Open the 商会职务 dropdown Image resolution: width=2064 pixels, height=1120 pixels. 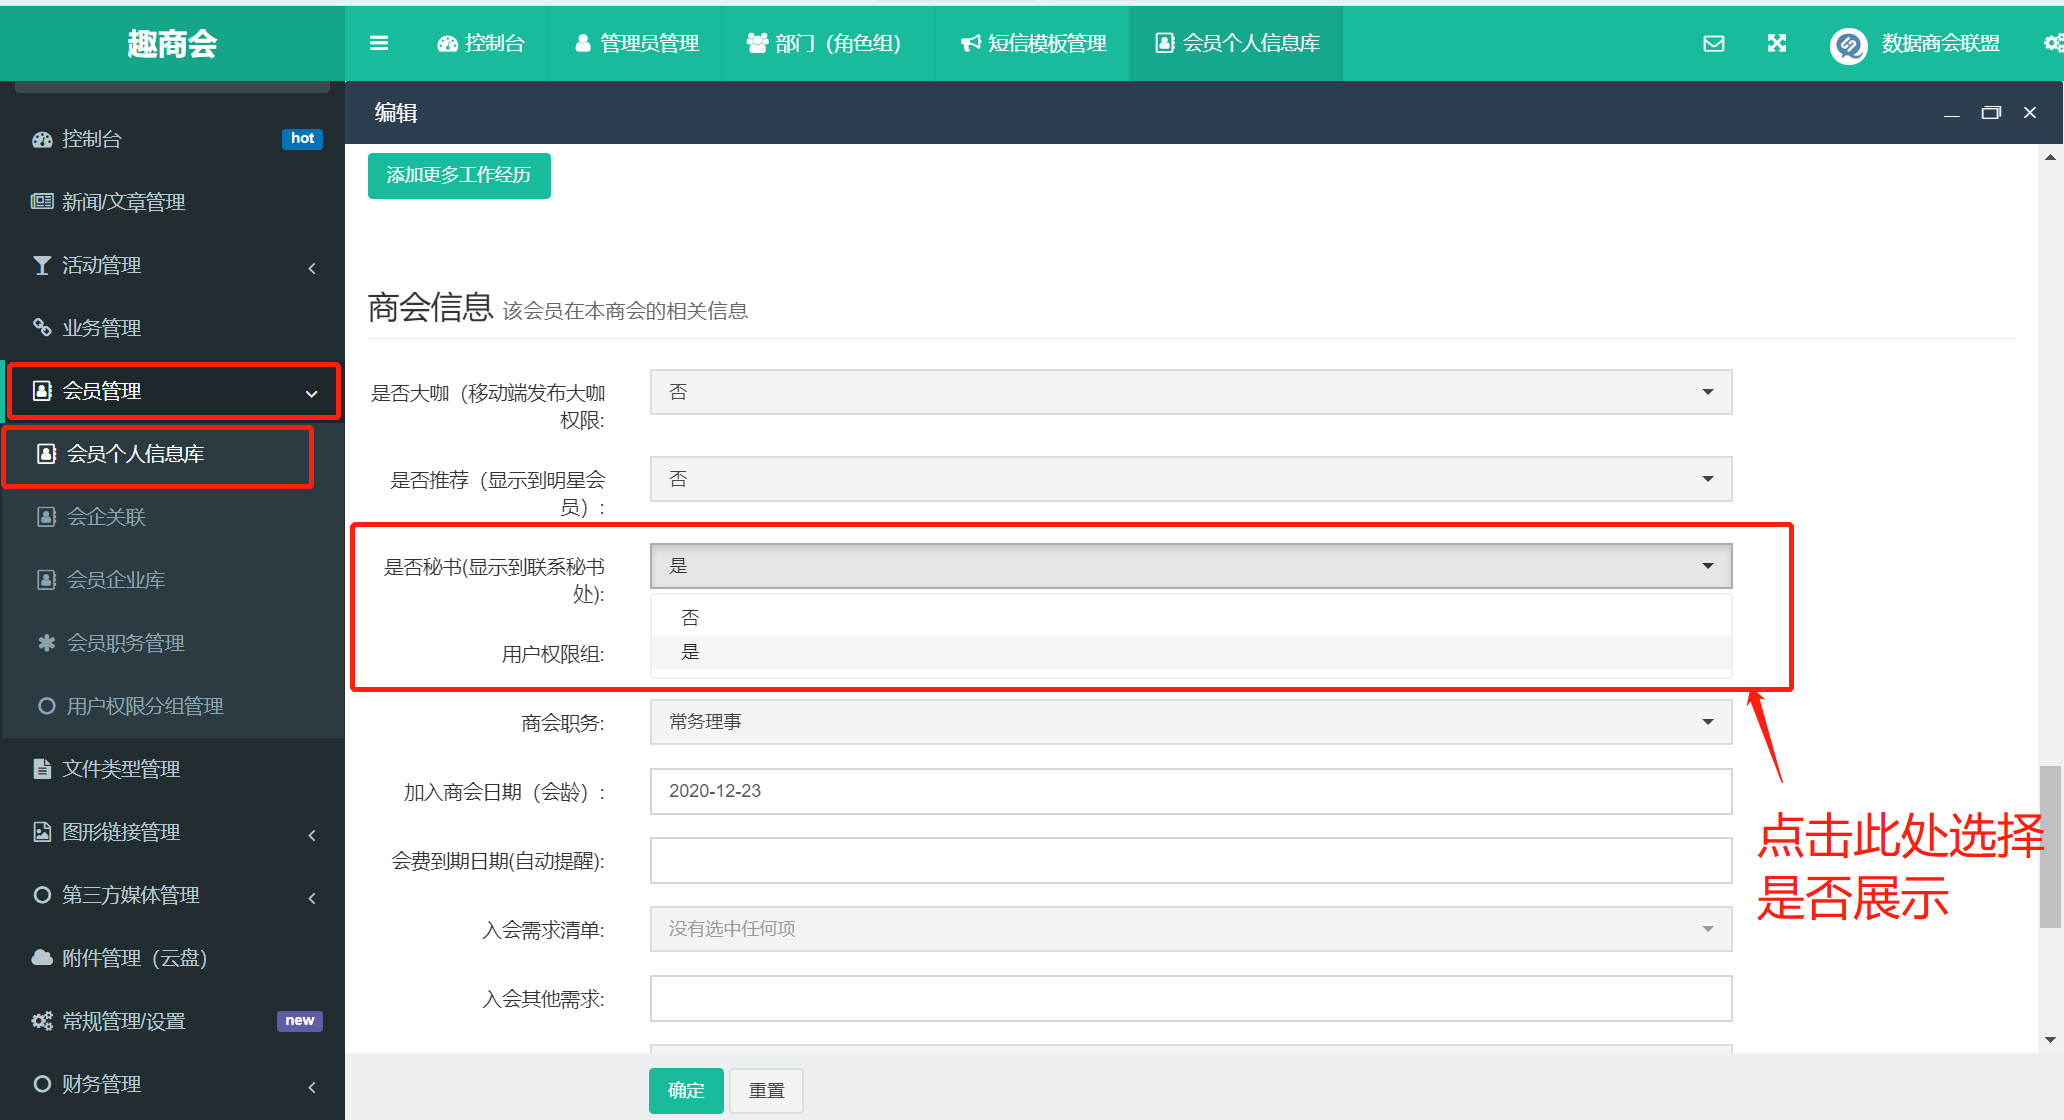(x=1190, y=722)
